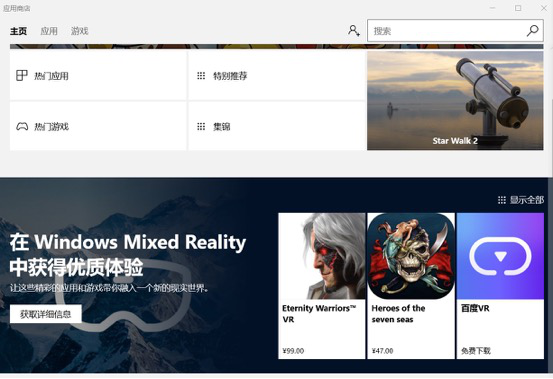Open Eternity Warriors VR app artwork
The height and width of the screenshot is (379, 553).
click(x=322, y=256)
